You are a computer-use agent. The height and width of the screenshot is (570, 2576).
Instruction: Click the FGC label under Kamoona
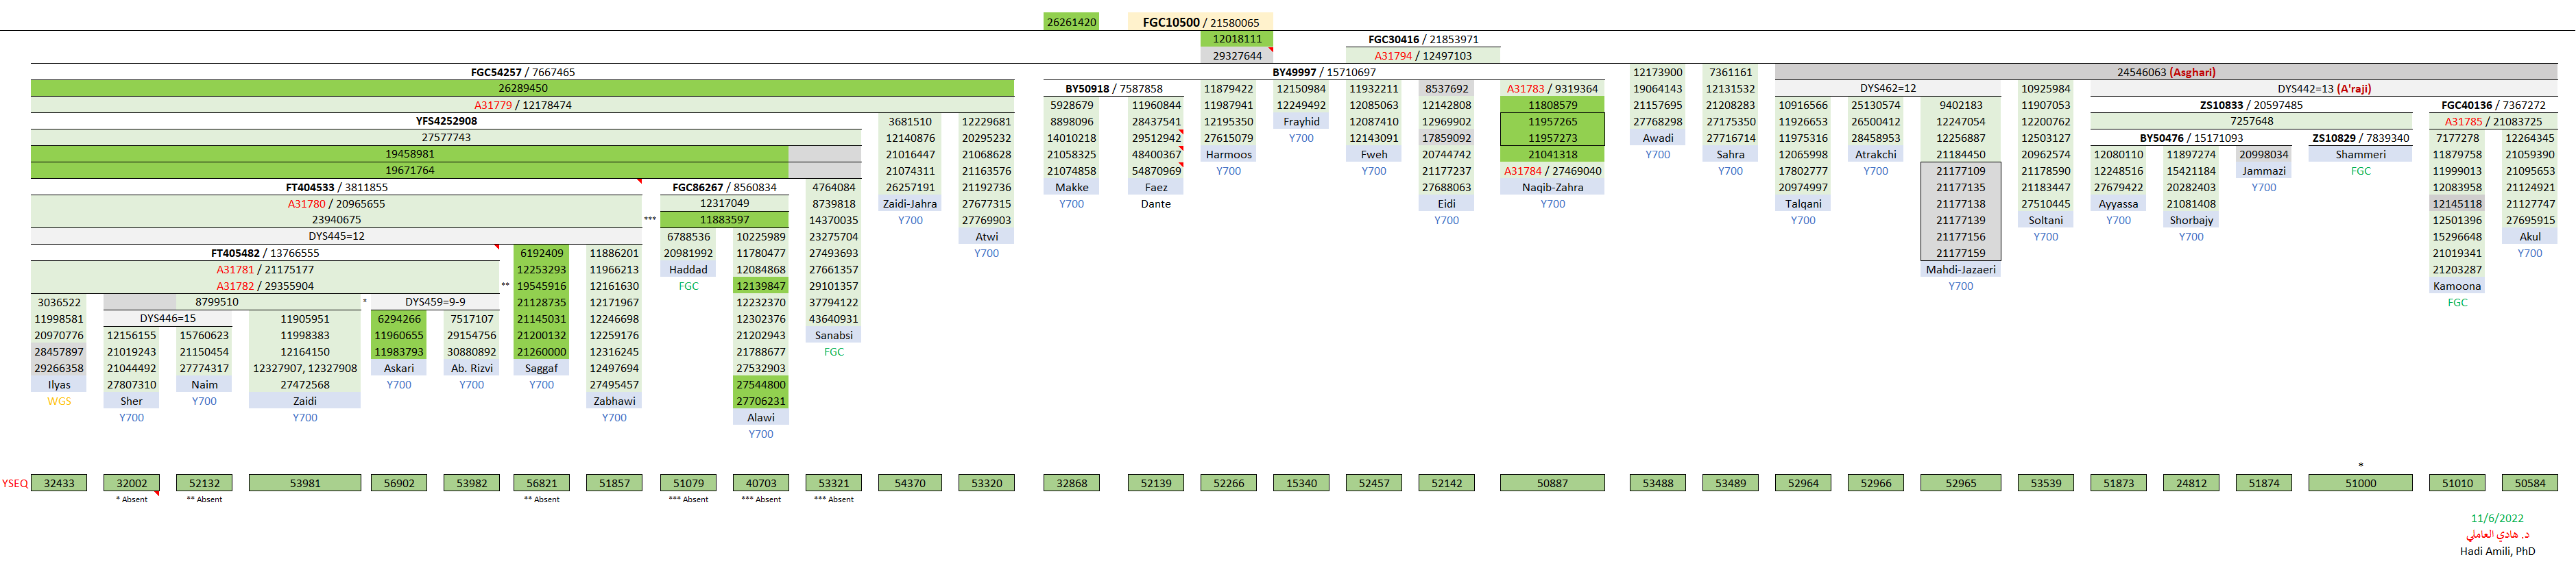click(x=2457, y=303)
